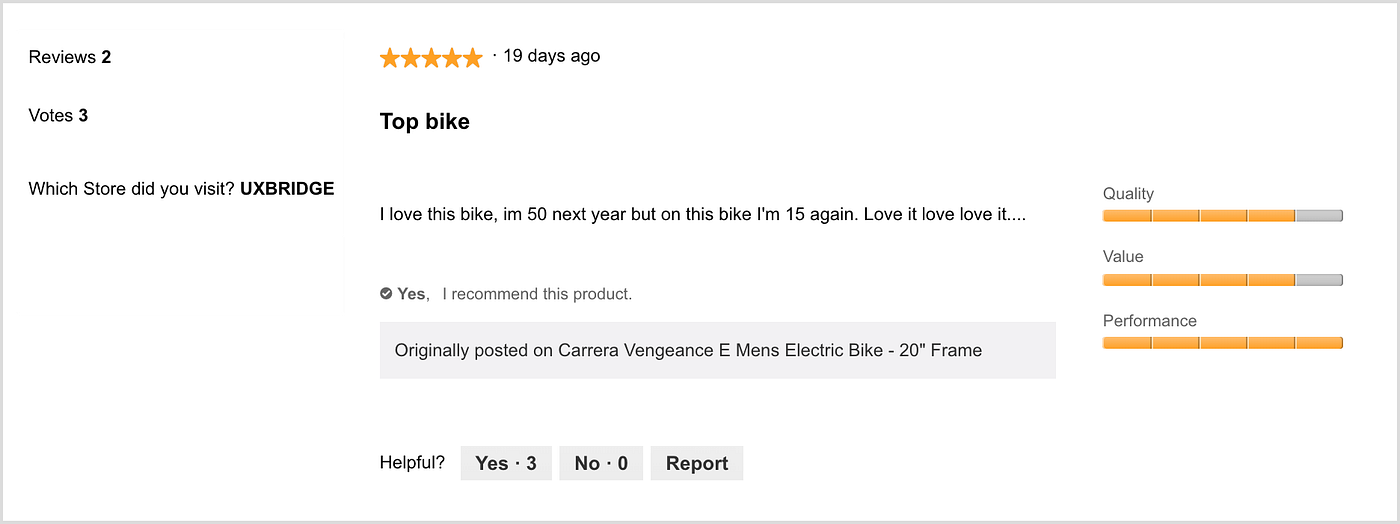
Task: Click the "I recommend this product" text
Action: click(x=537, y=294)
